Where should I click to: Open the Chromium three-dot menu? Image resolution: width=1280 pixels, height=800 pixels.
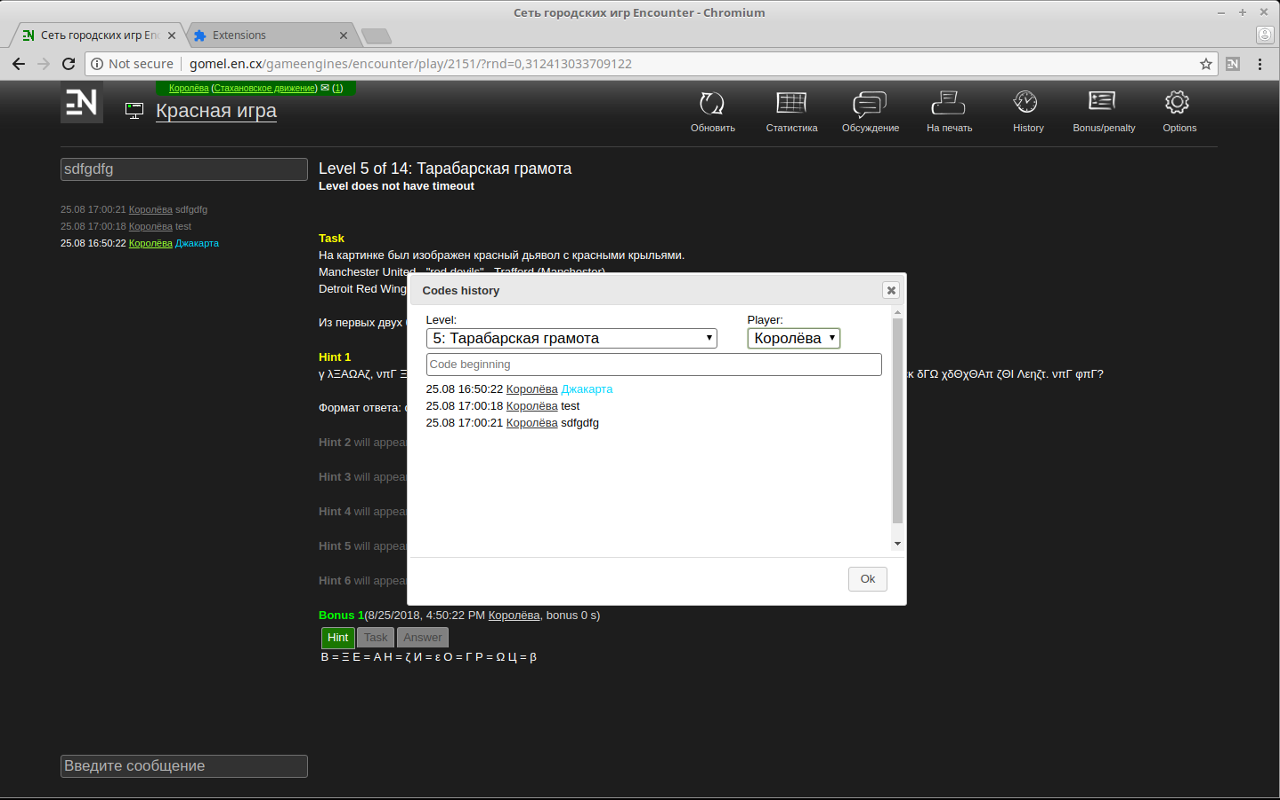click(x=1261, y=63)
